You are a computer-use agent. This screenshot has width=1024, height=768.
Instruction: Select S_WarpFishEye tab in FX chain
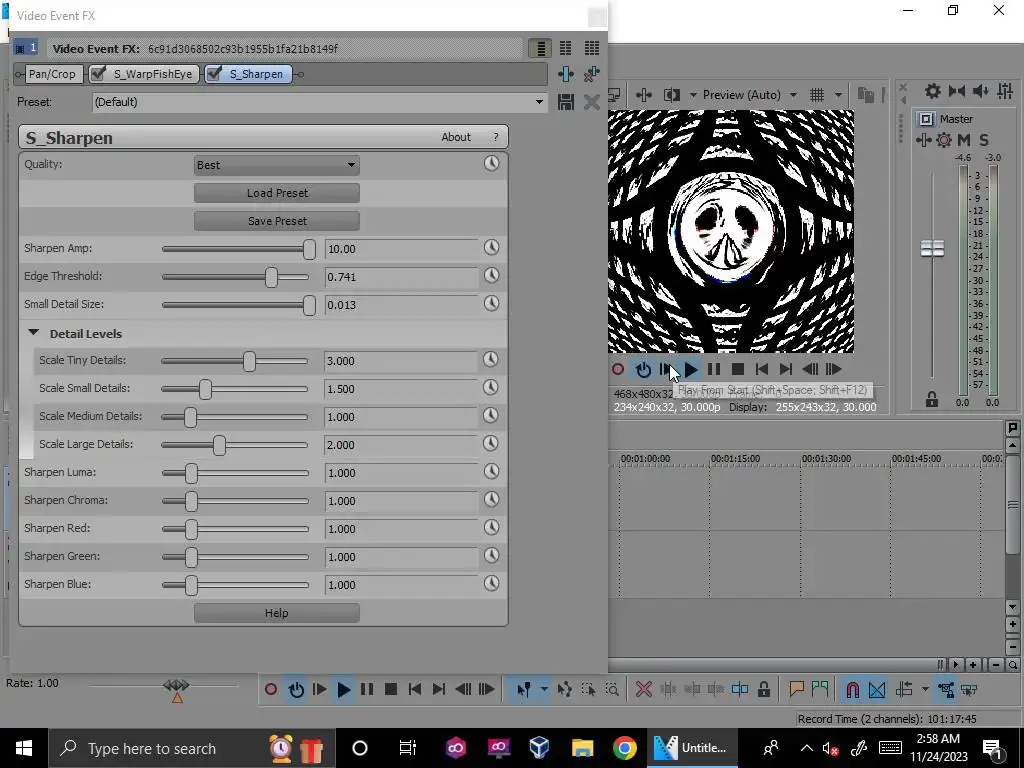[143, 74]
